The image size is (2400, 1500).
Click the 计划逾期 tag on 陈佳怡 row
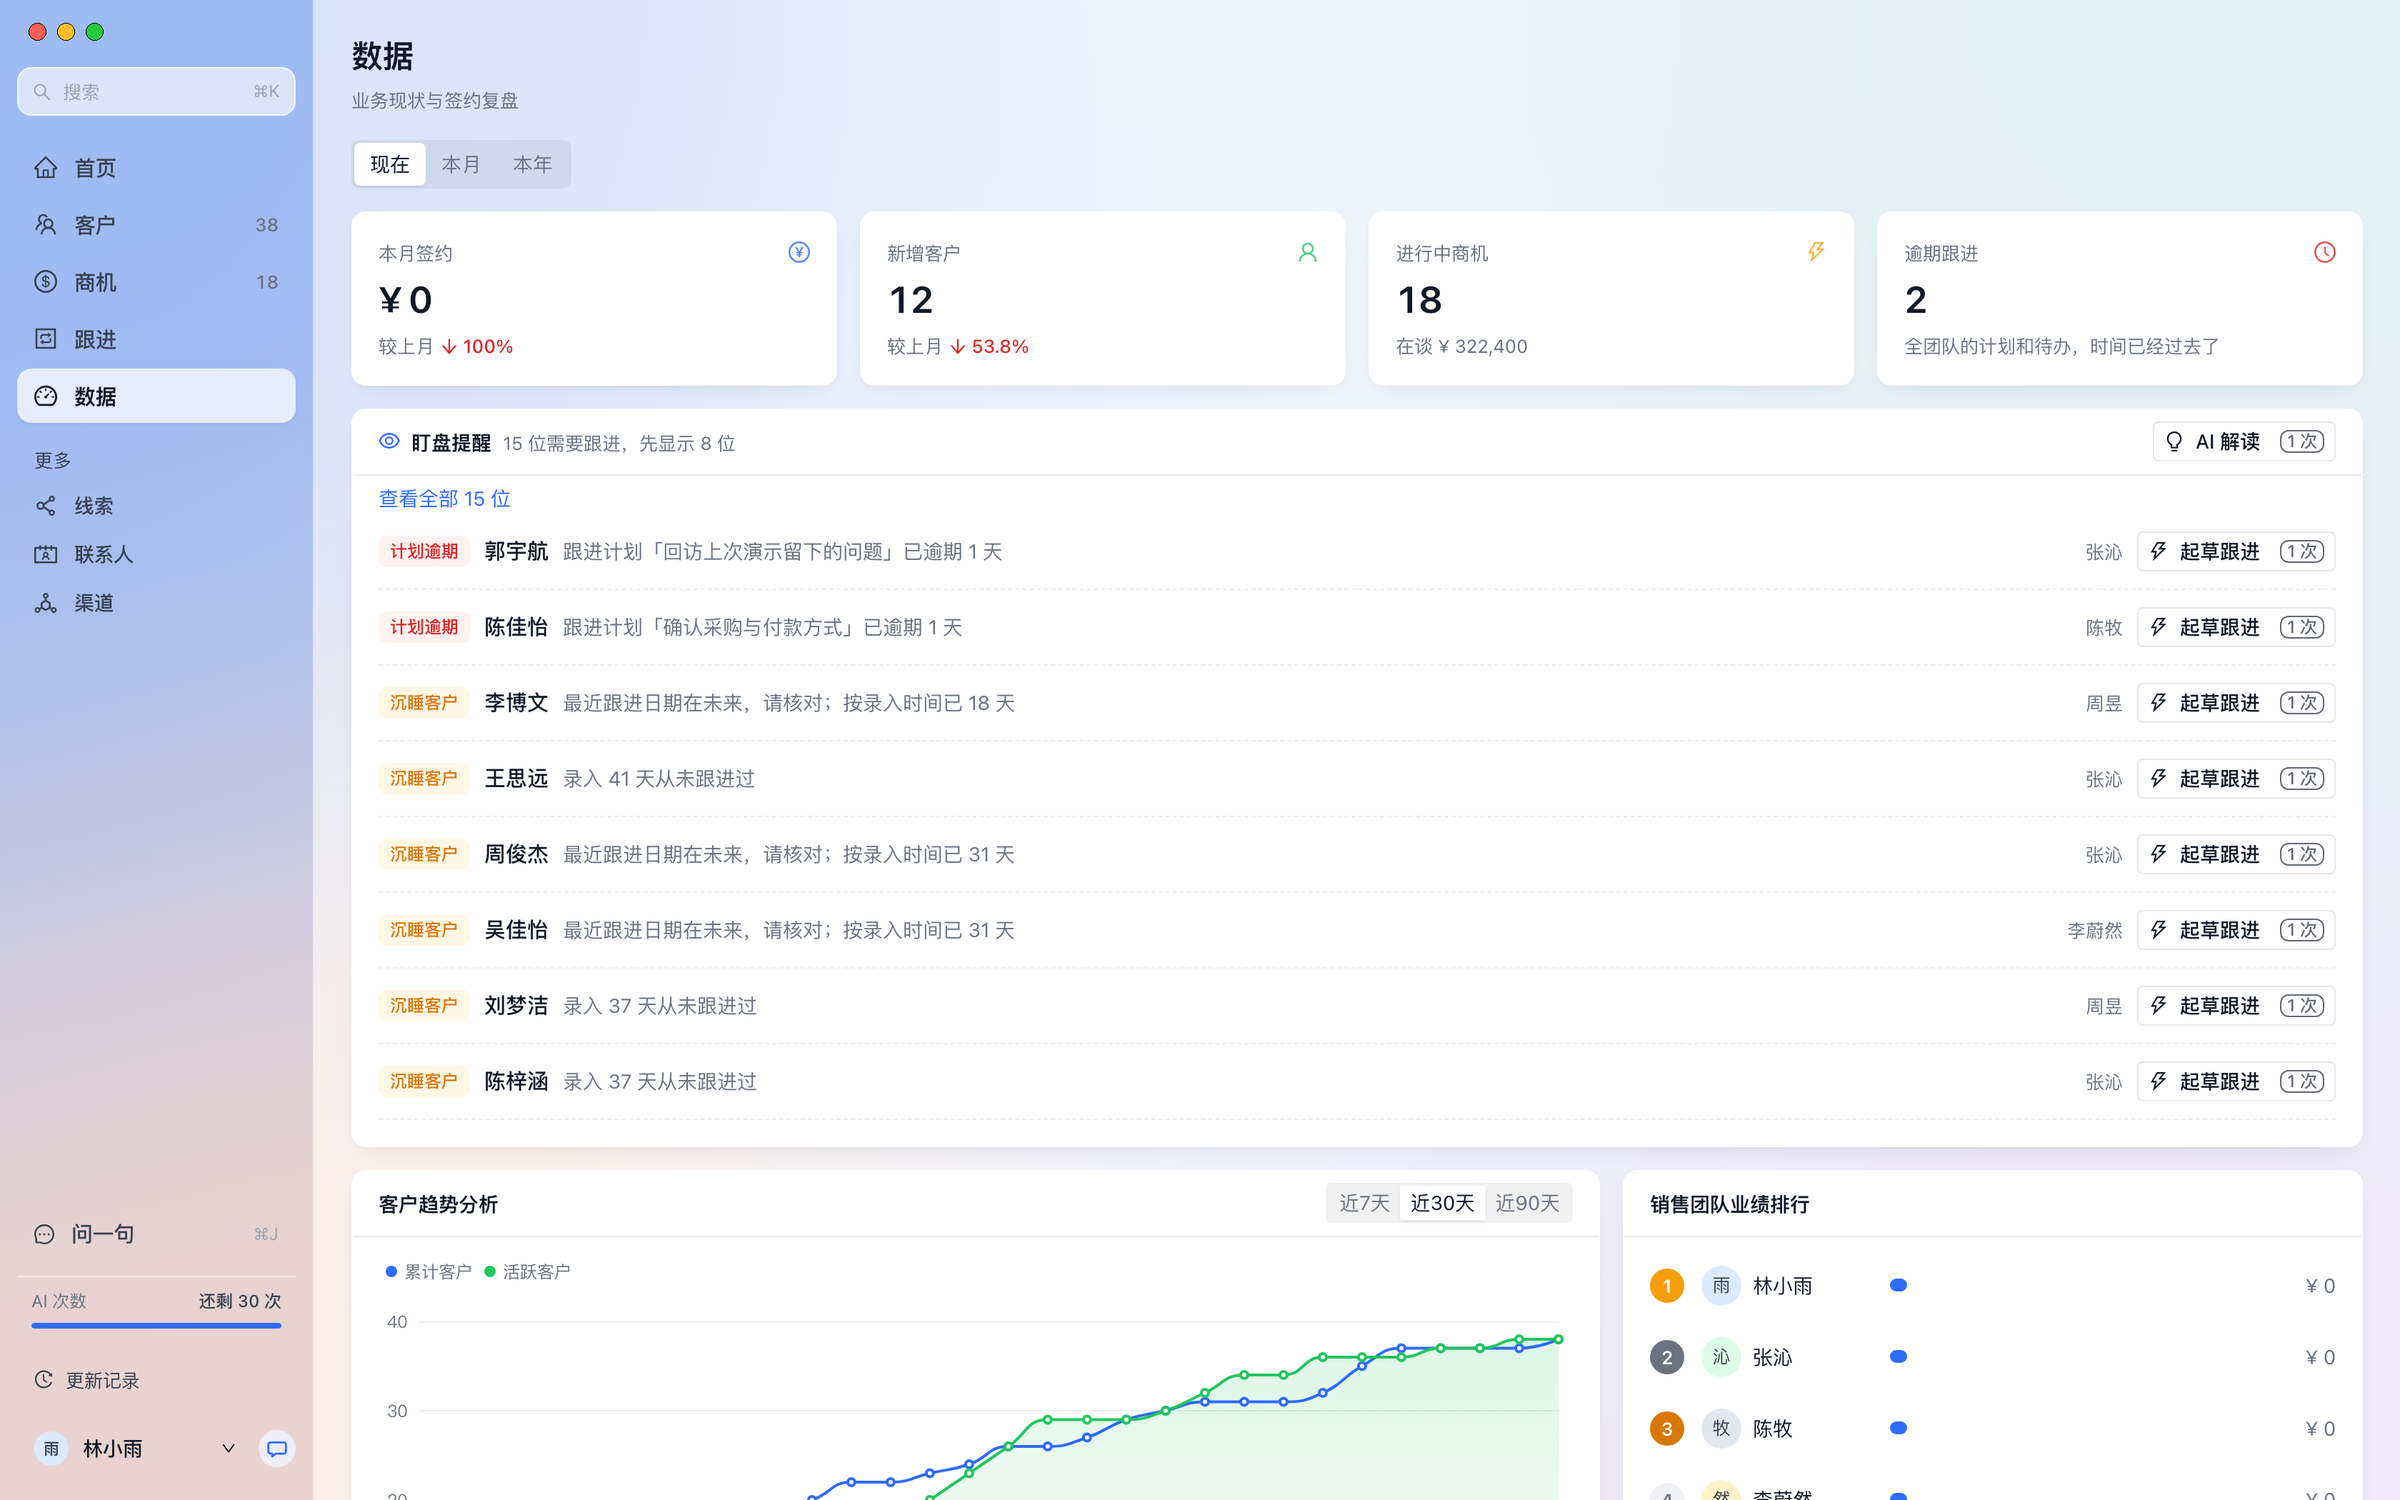pos(424,627)
